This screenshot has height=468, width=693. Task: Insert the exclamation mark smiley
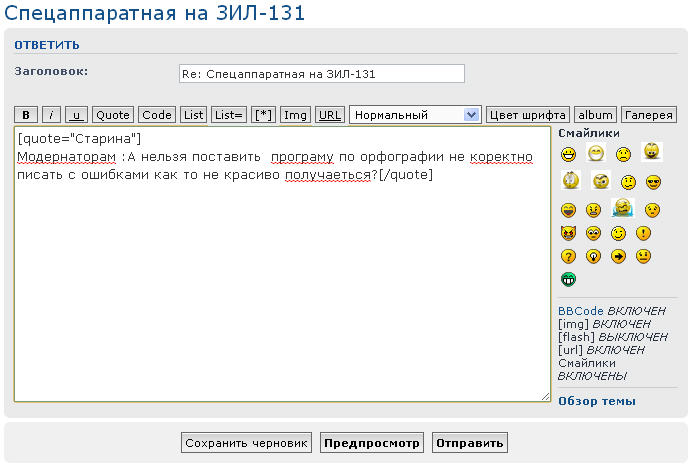click(x=644, y=233)
